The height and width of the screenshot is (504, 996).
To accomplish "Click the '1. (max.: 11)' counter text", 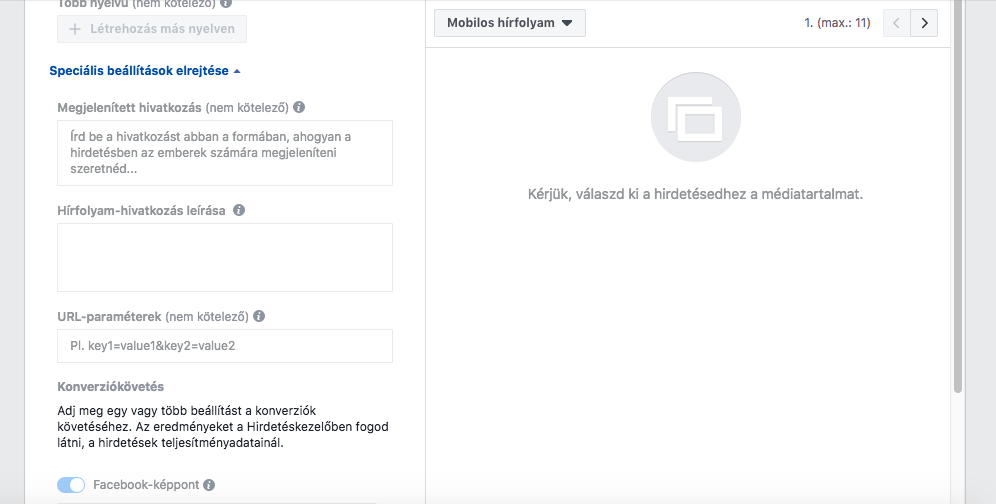I will (837, 23).
